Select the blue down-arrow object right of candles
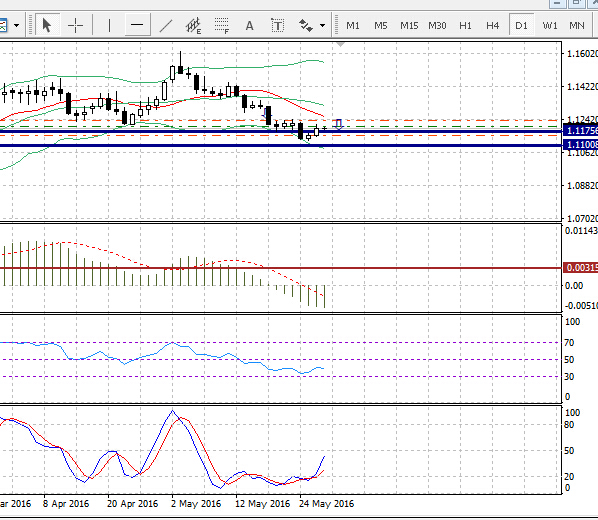The image size is (598, 520). pos(338,124)
